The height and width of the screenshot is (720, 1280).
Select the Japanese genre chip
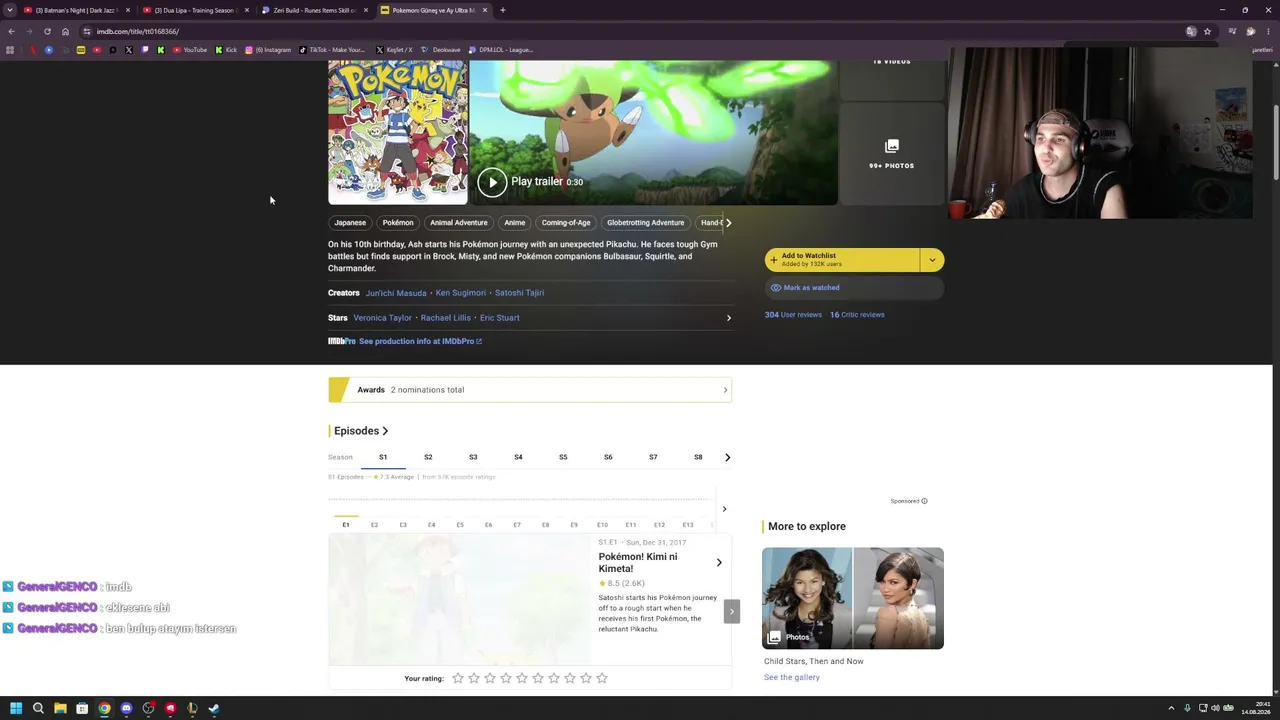click(x=350, y=223)
